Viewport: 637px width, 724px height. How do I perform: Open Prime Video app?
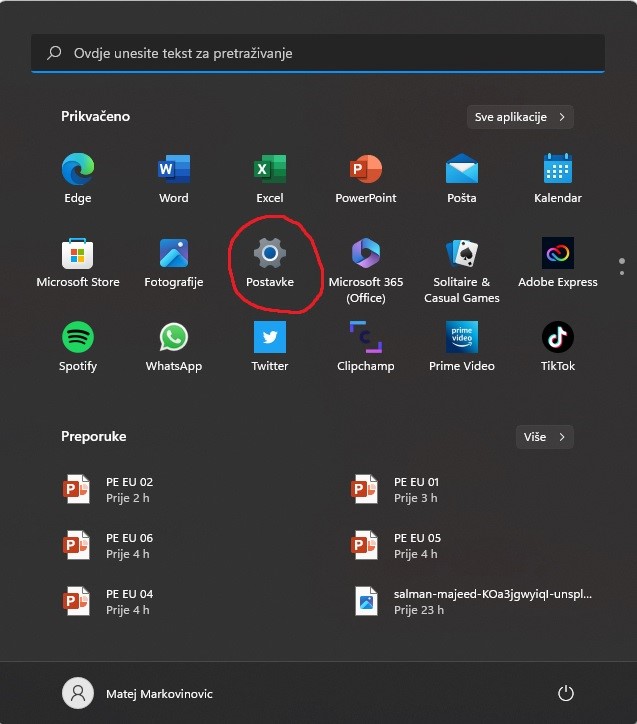(462, 346)
